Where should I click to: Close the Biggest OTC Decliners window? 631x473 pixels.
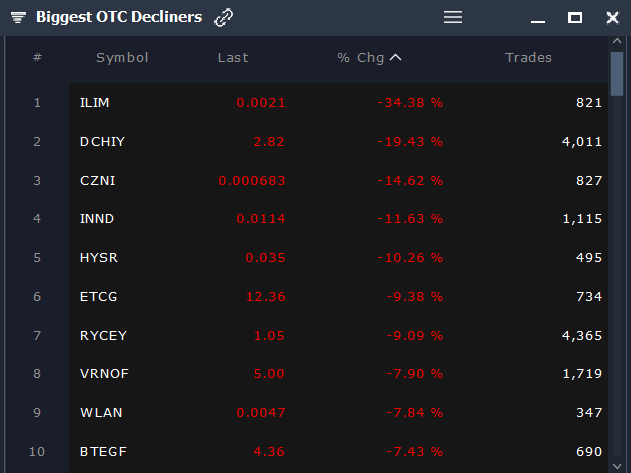612,17
